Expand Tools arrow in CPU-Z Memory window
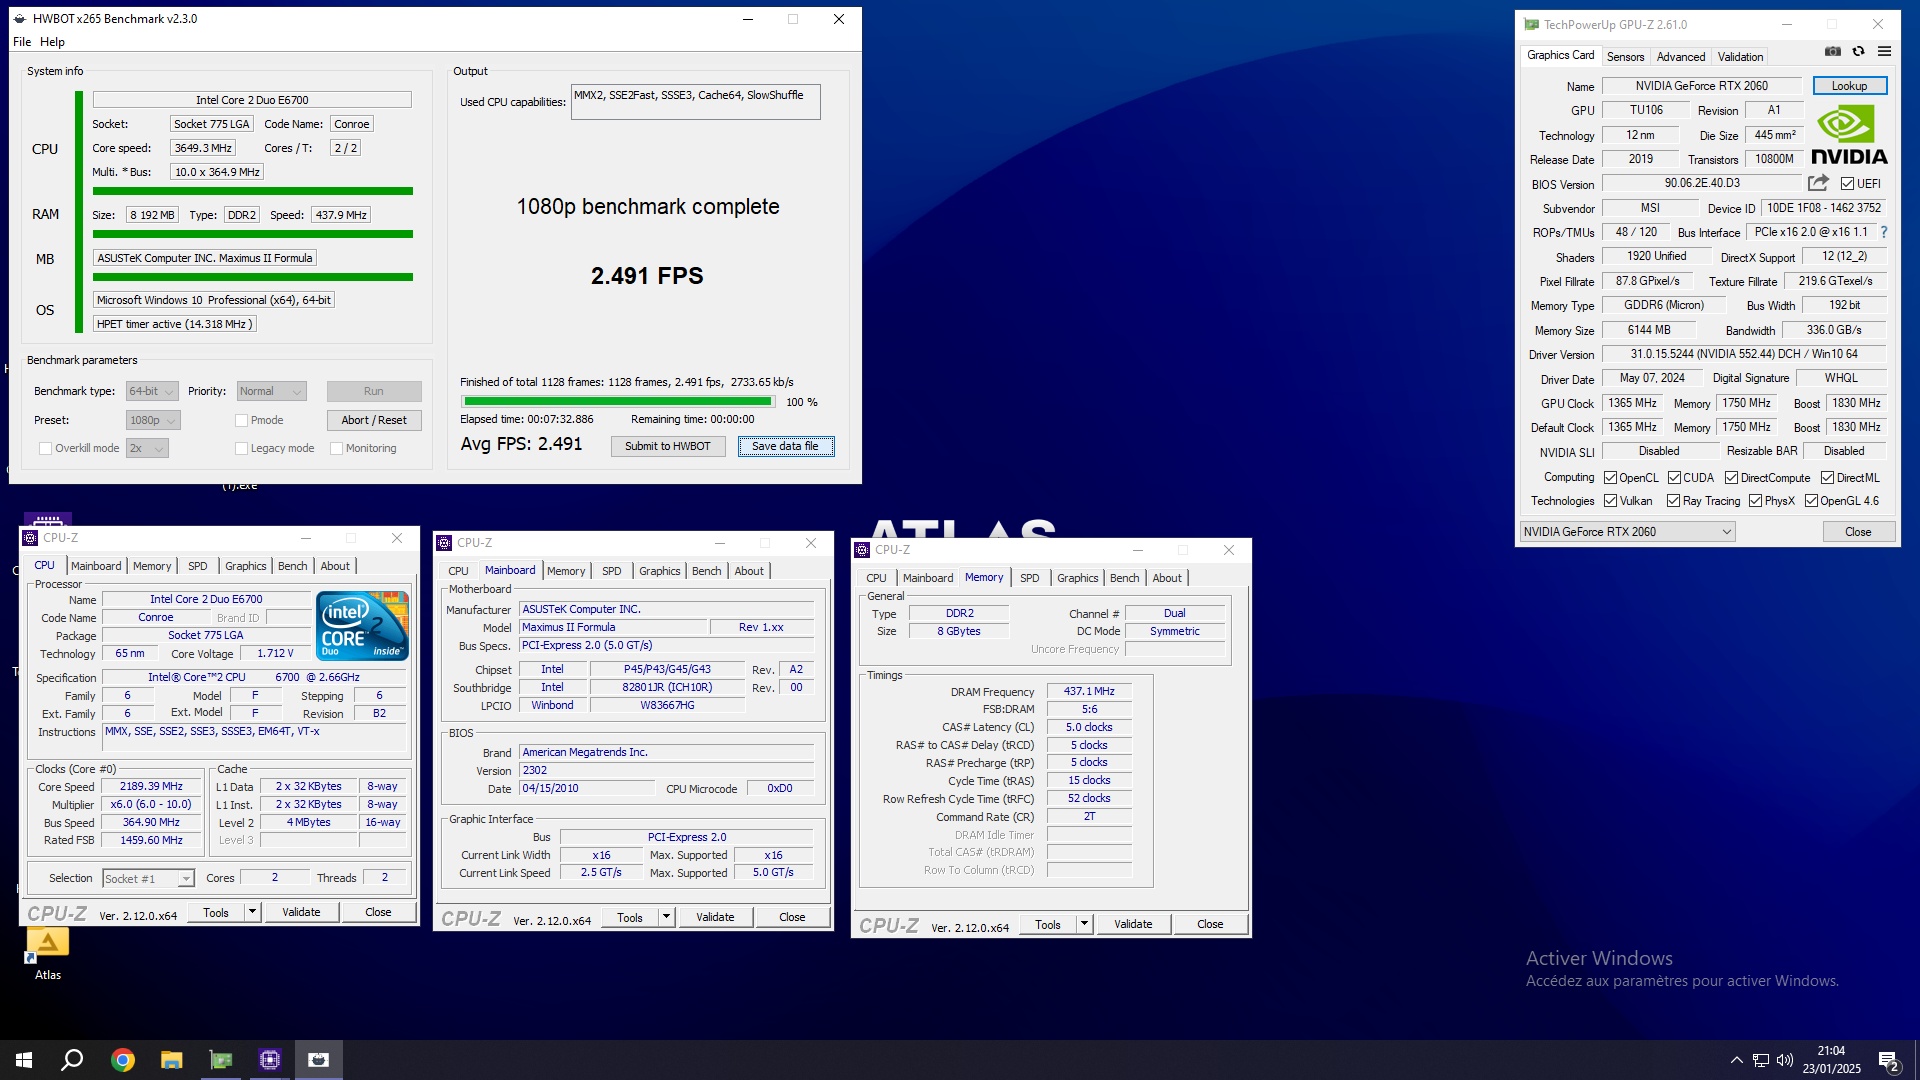Viewport: 1920px width, 1080px height. (x=1084, y=924)
